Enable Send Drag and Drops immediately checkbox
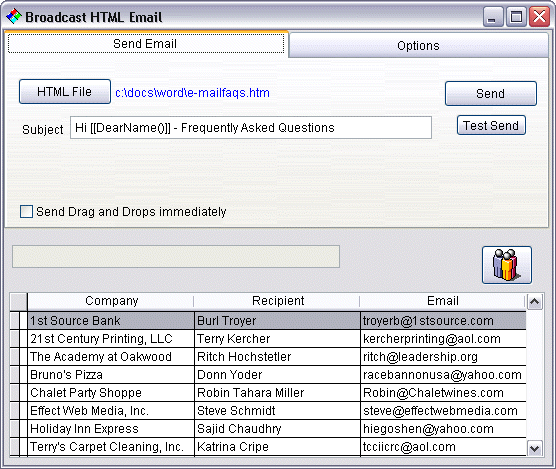Screen dimensions: 556x469 [x=27, y=212]
